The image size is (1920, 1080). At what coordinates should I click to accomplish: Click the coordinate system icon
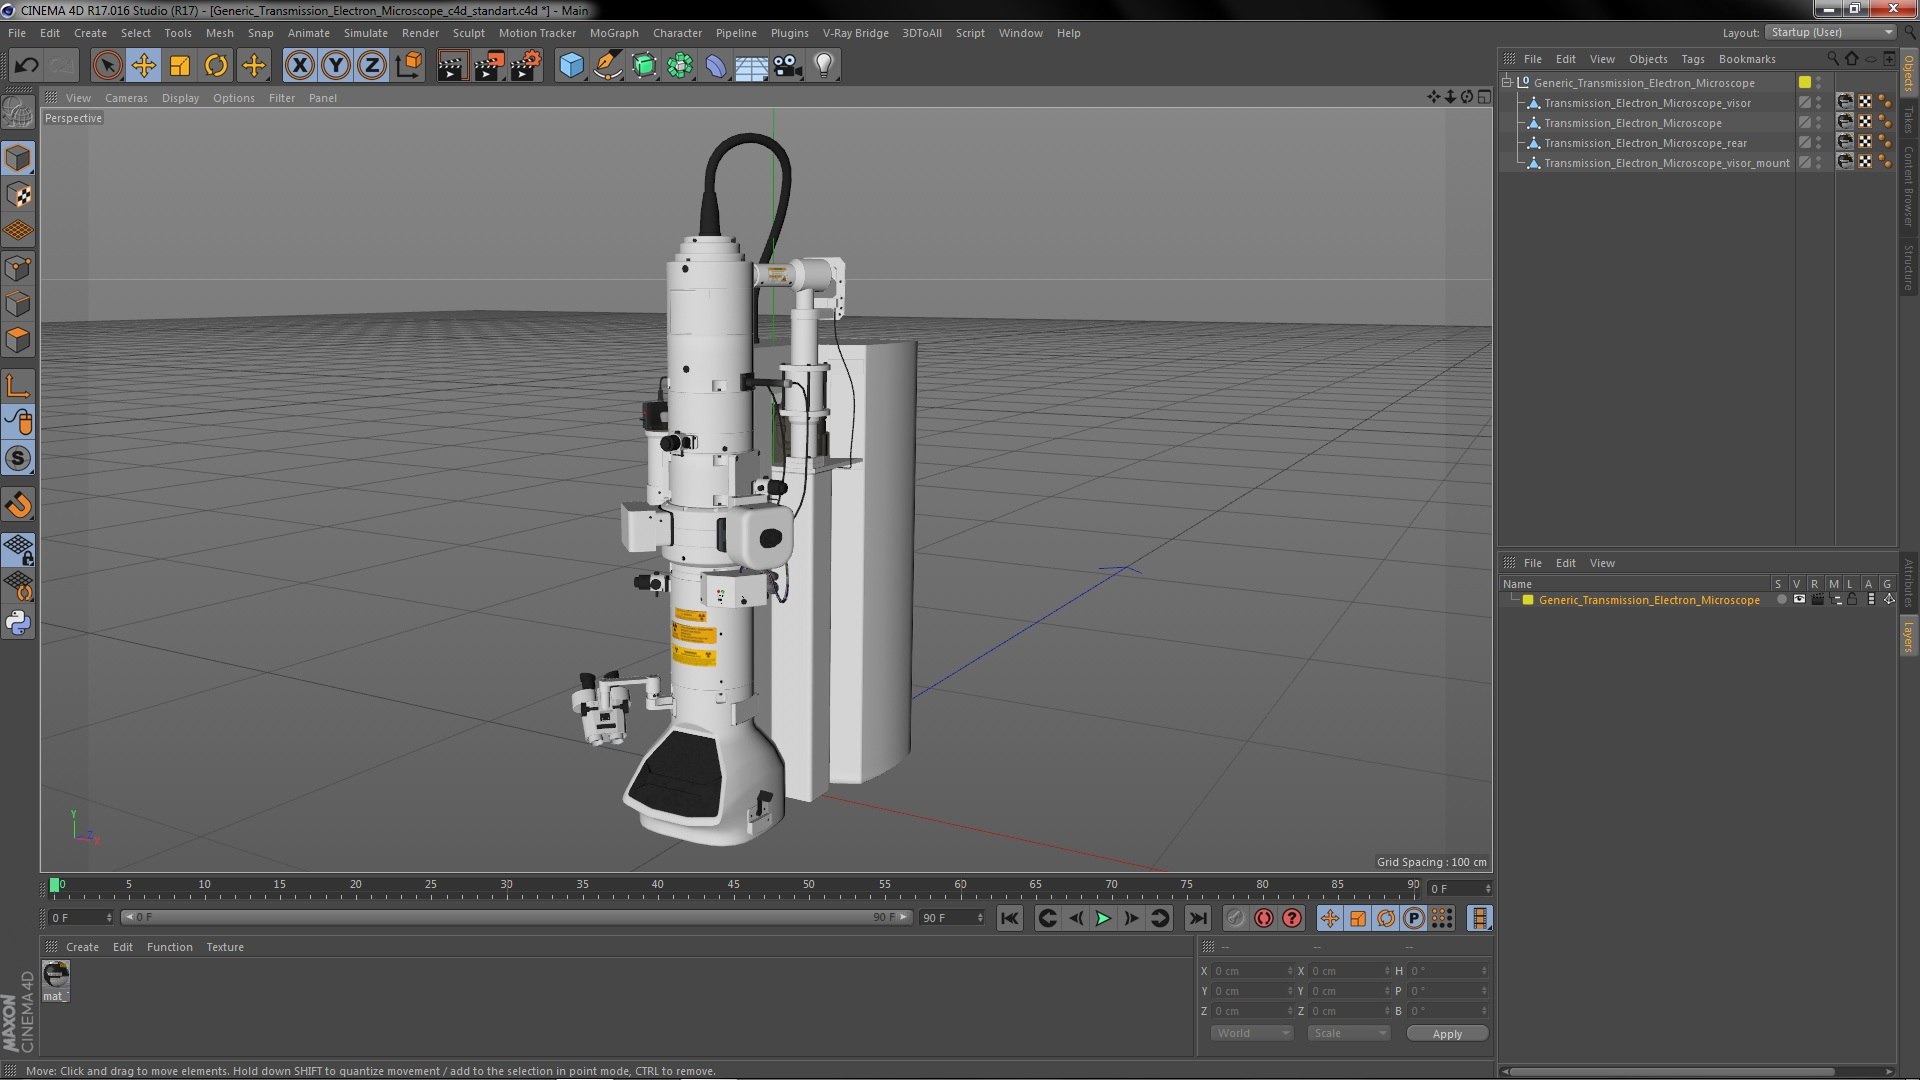409,66
